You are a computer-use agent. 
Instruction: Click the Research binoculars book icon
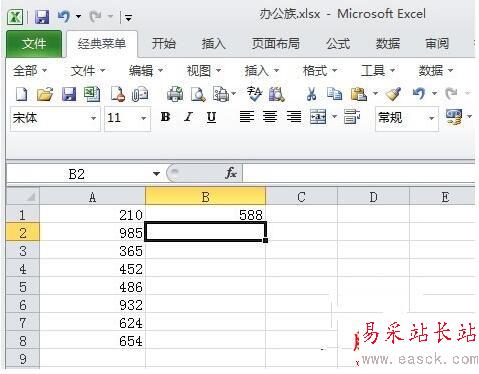pos(277,94)
